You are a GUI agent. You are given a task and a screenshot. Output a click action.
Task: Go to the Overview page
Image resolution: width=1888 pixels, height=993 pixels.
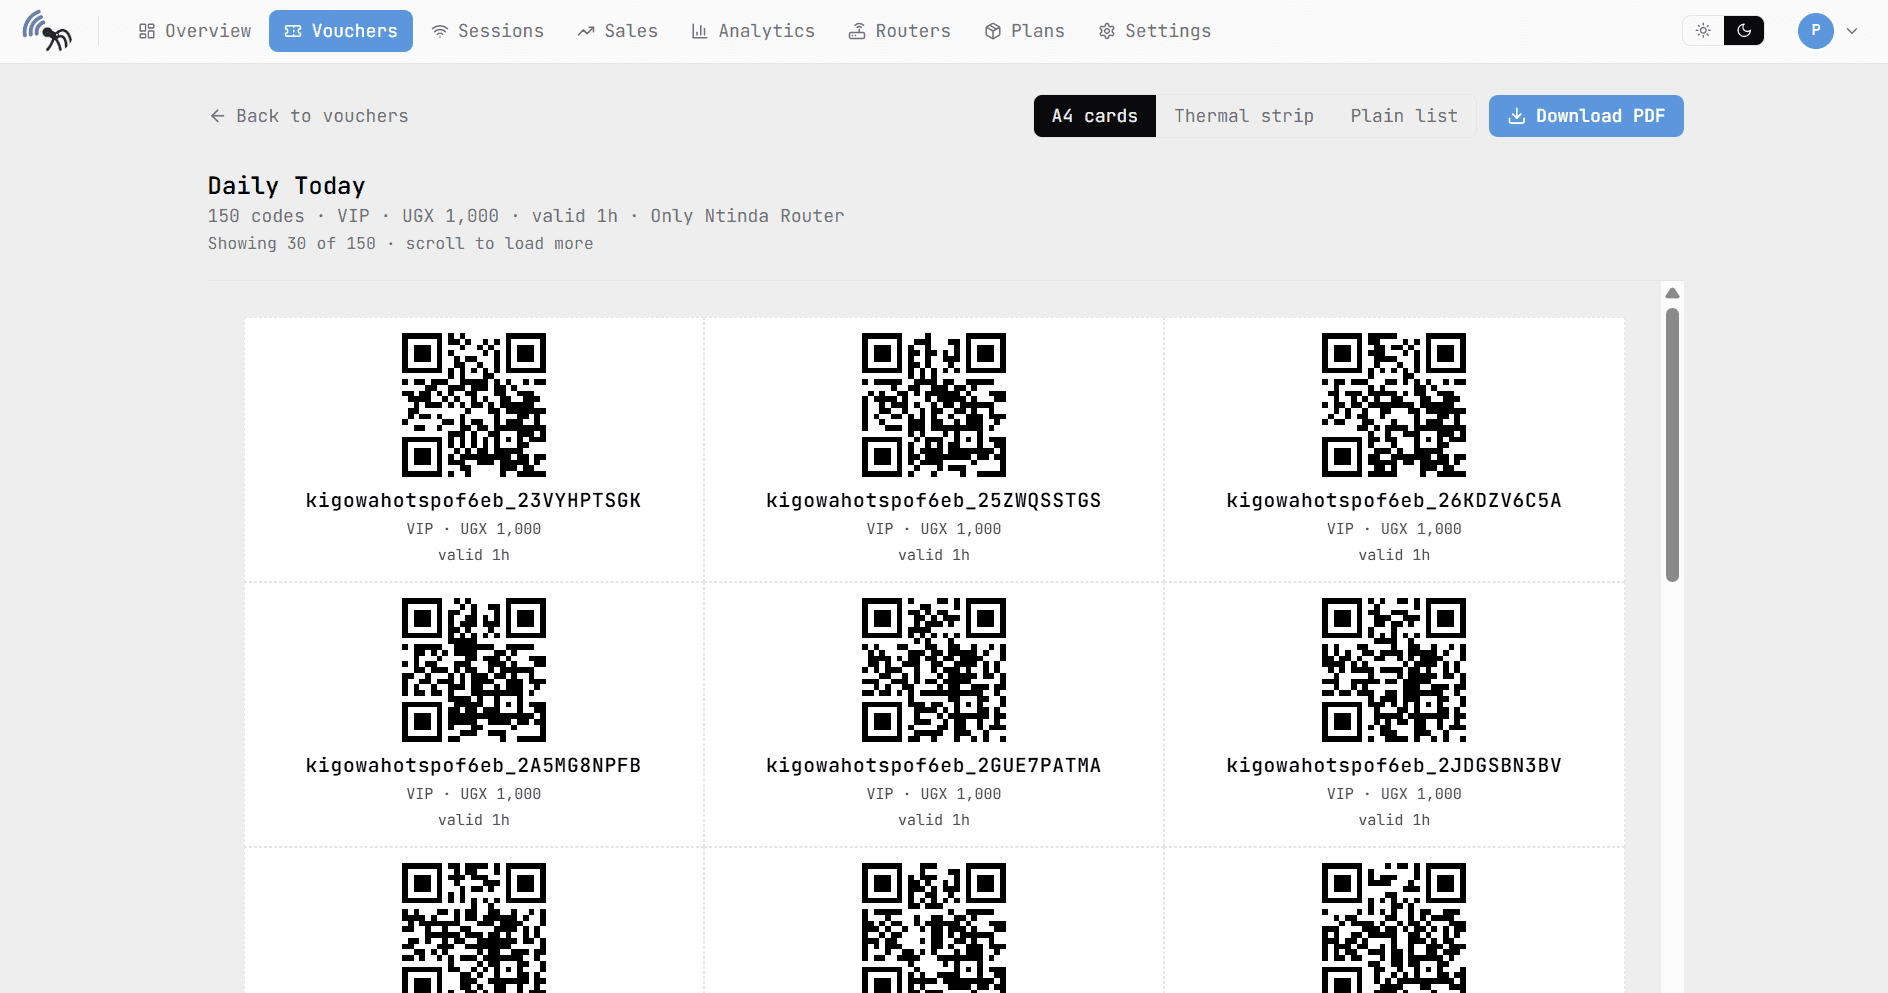195,31
